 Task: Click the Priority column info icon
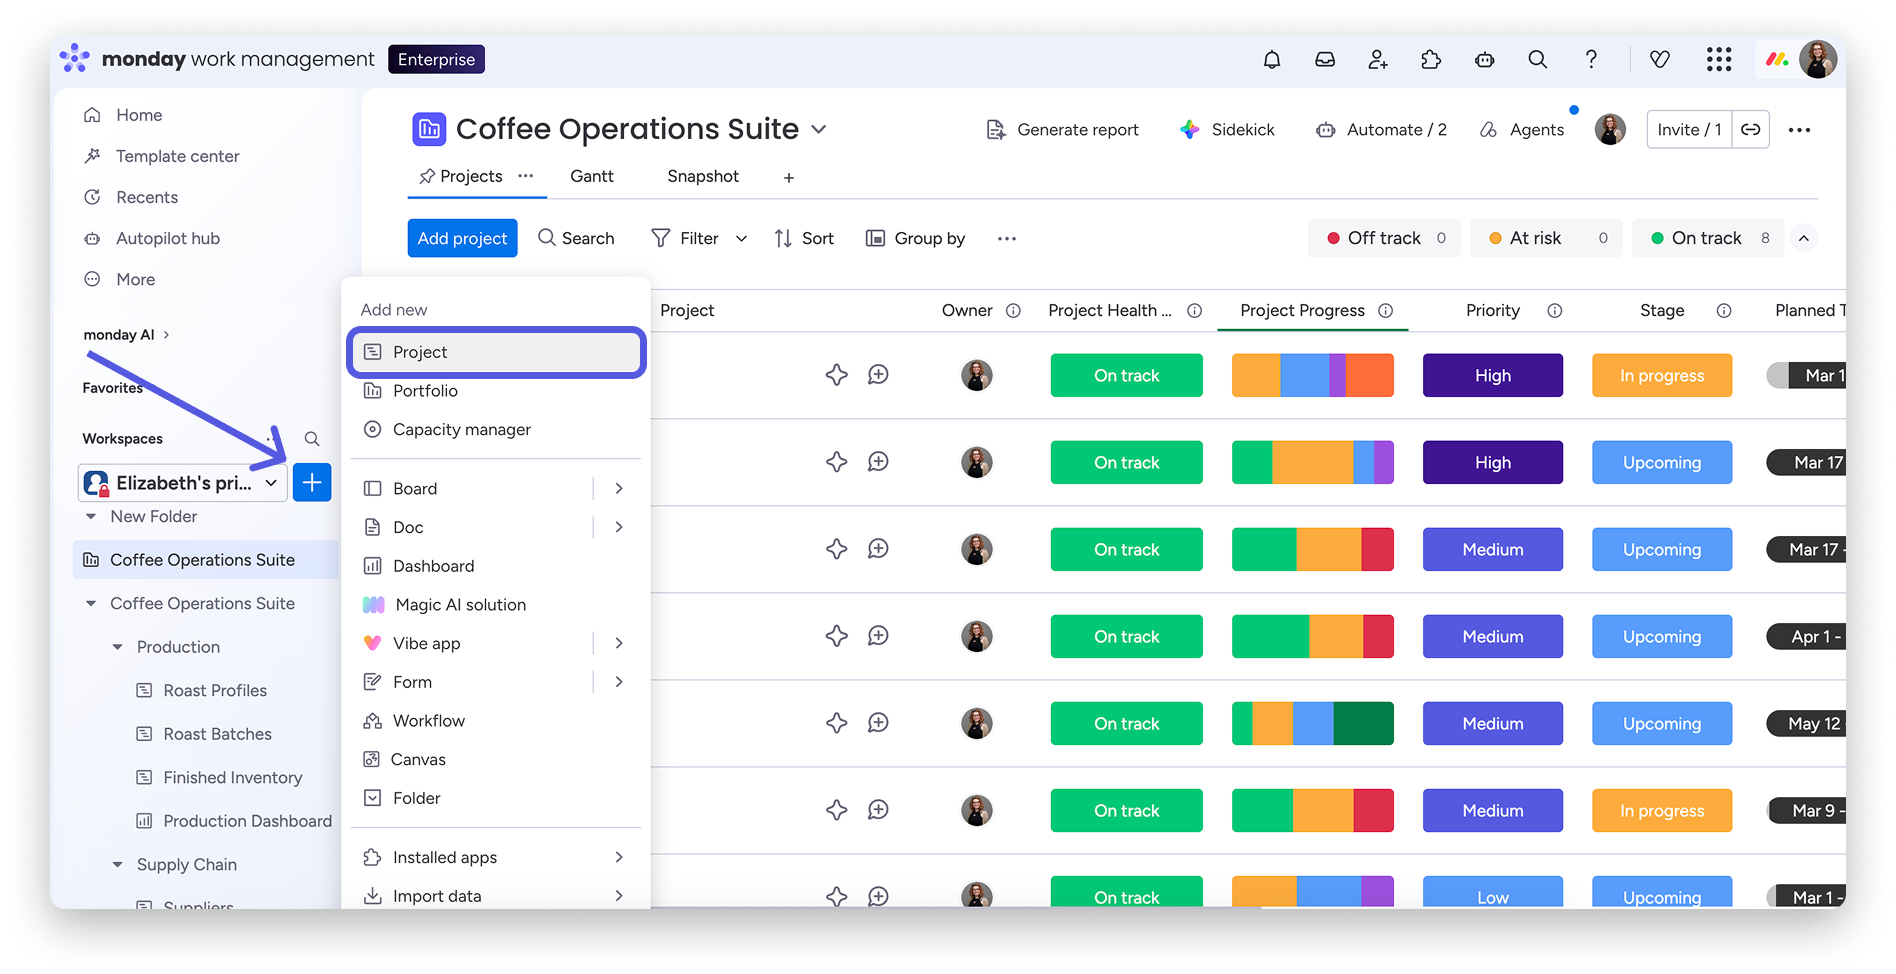[x=1555, y=311]
